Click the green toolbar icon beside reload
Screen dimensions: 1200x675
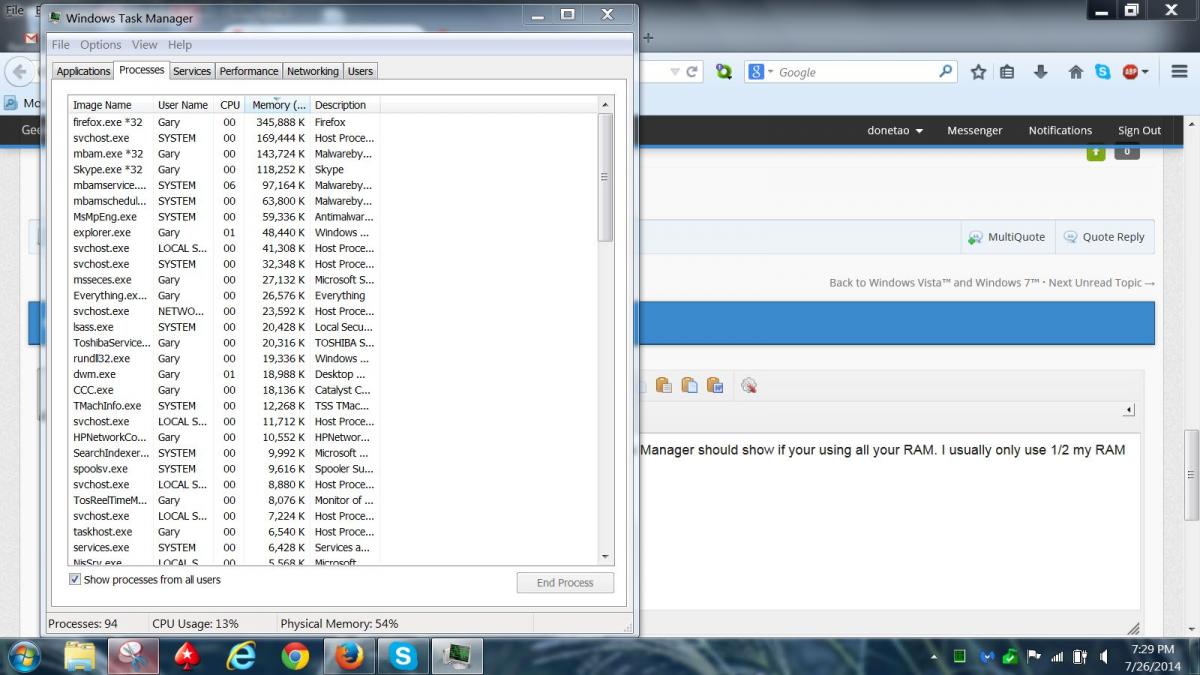click(x=724, y=72)
